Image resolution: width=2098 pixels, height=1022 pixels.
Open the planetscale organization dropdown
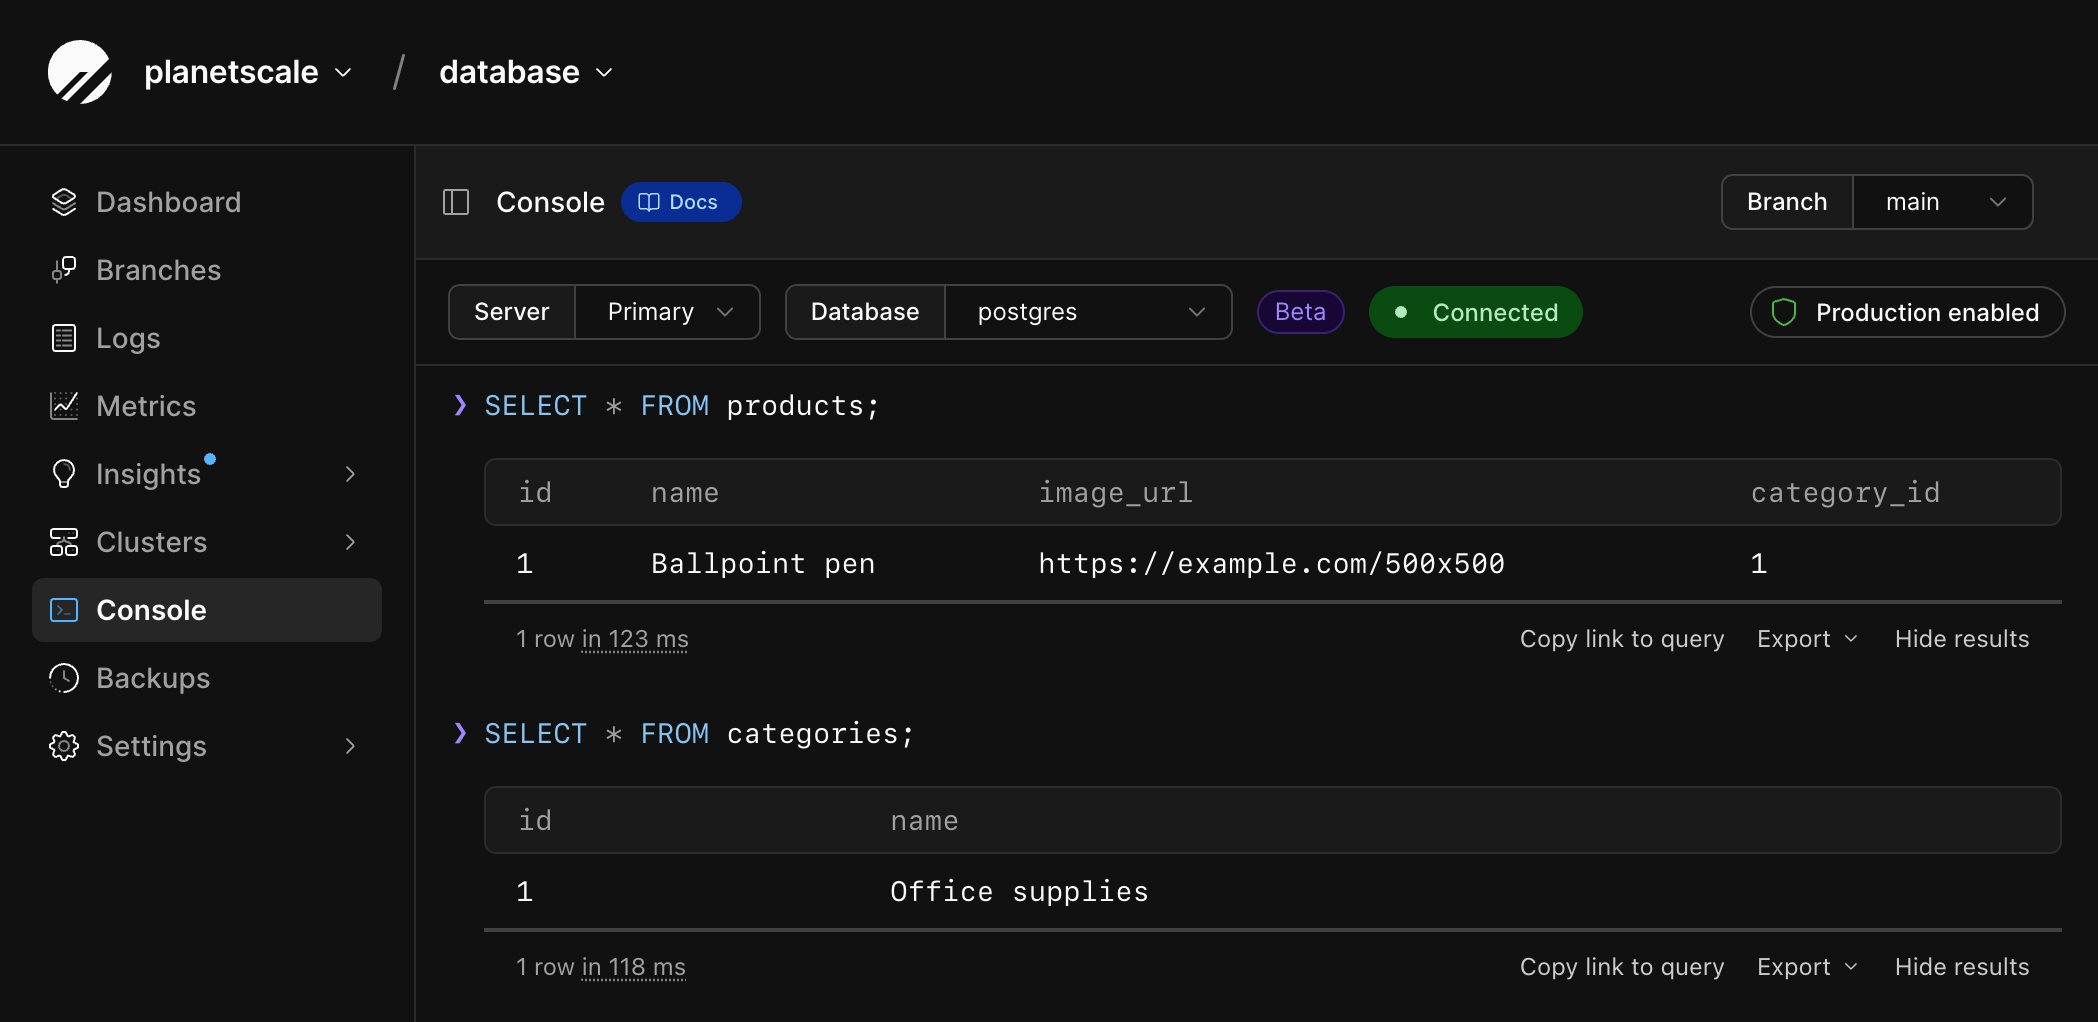[x=248, y=72]
